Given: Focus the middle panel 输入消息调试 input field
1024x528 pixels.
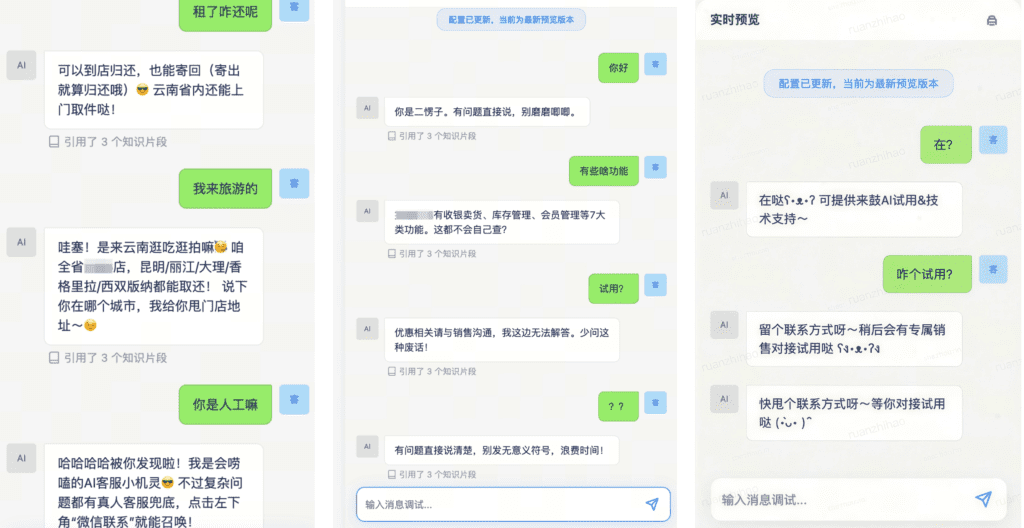Looking at the screenshot, I should [498, 504].
